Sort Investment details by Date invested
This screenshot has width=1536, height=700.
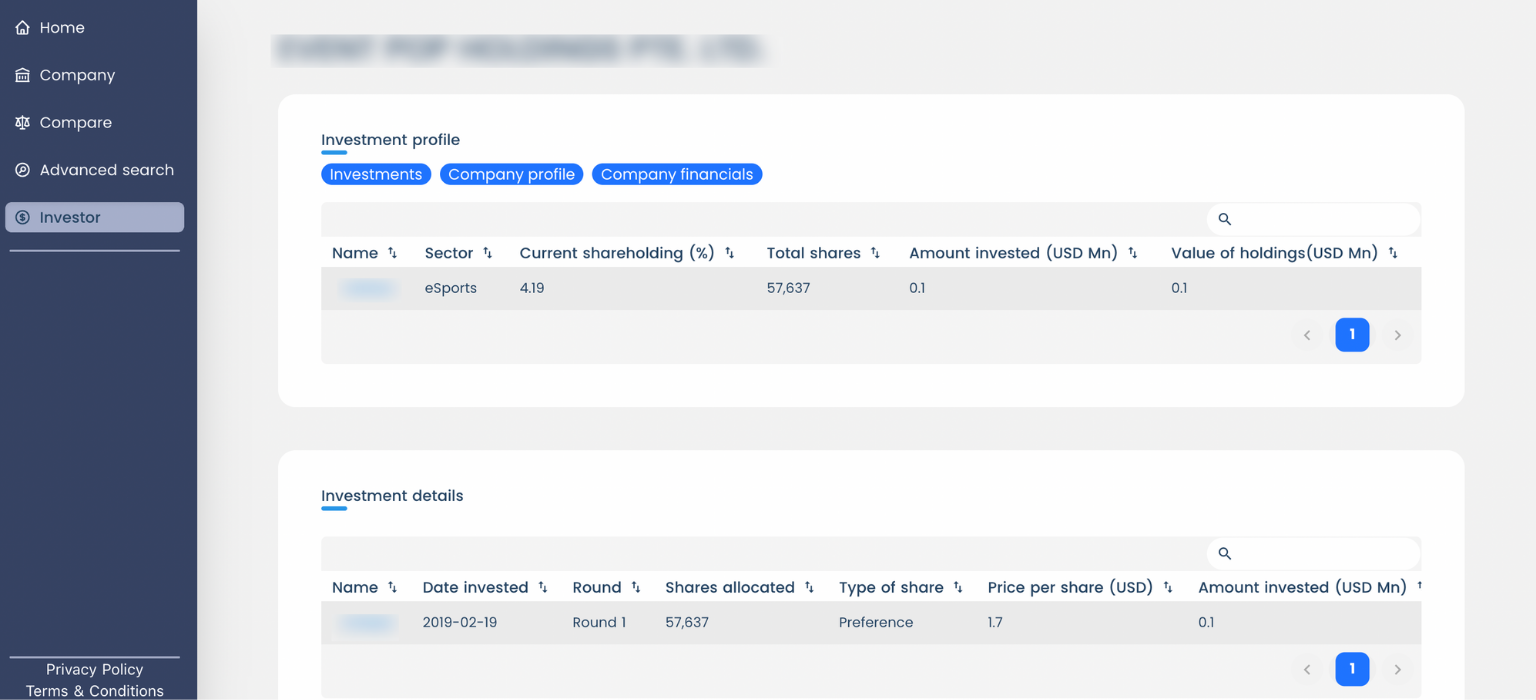coord(543,588)
